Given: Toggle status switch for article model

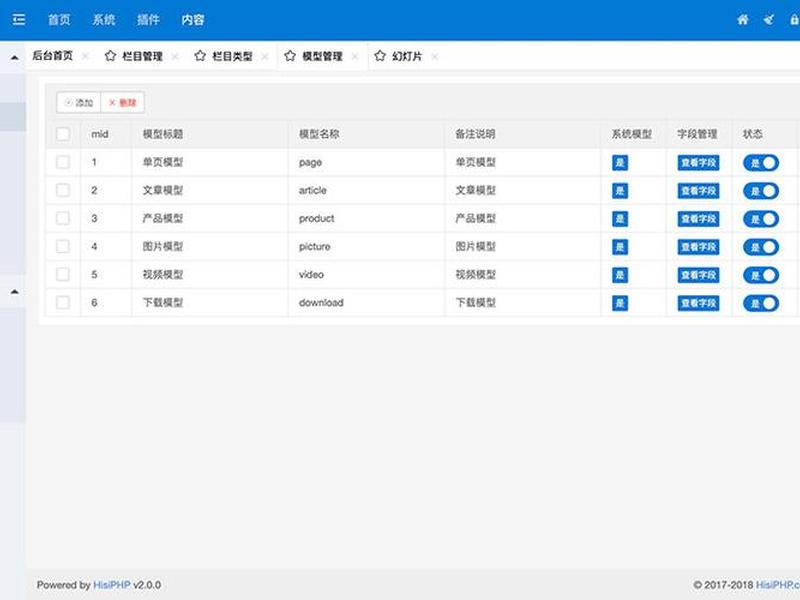Looking at the screenshot, I should click(761, 191).
